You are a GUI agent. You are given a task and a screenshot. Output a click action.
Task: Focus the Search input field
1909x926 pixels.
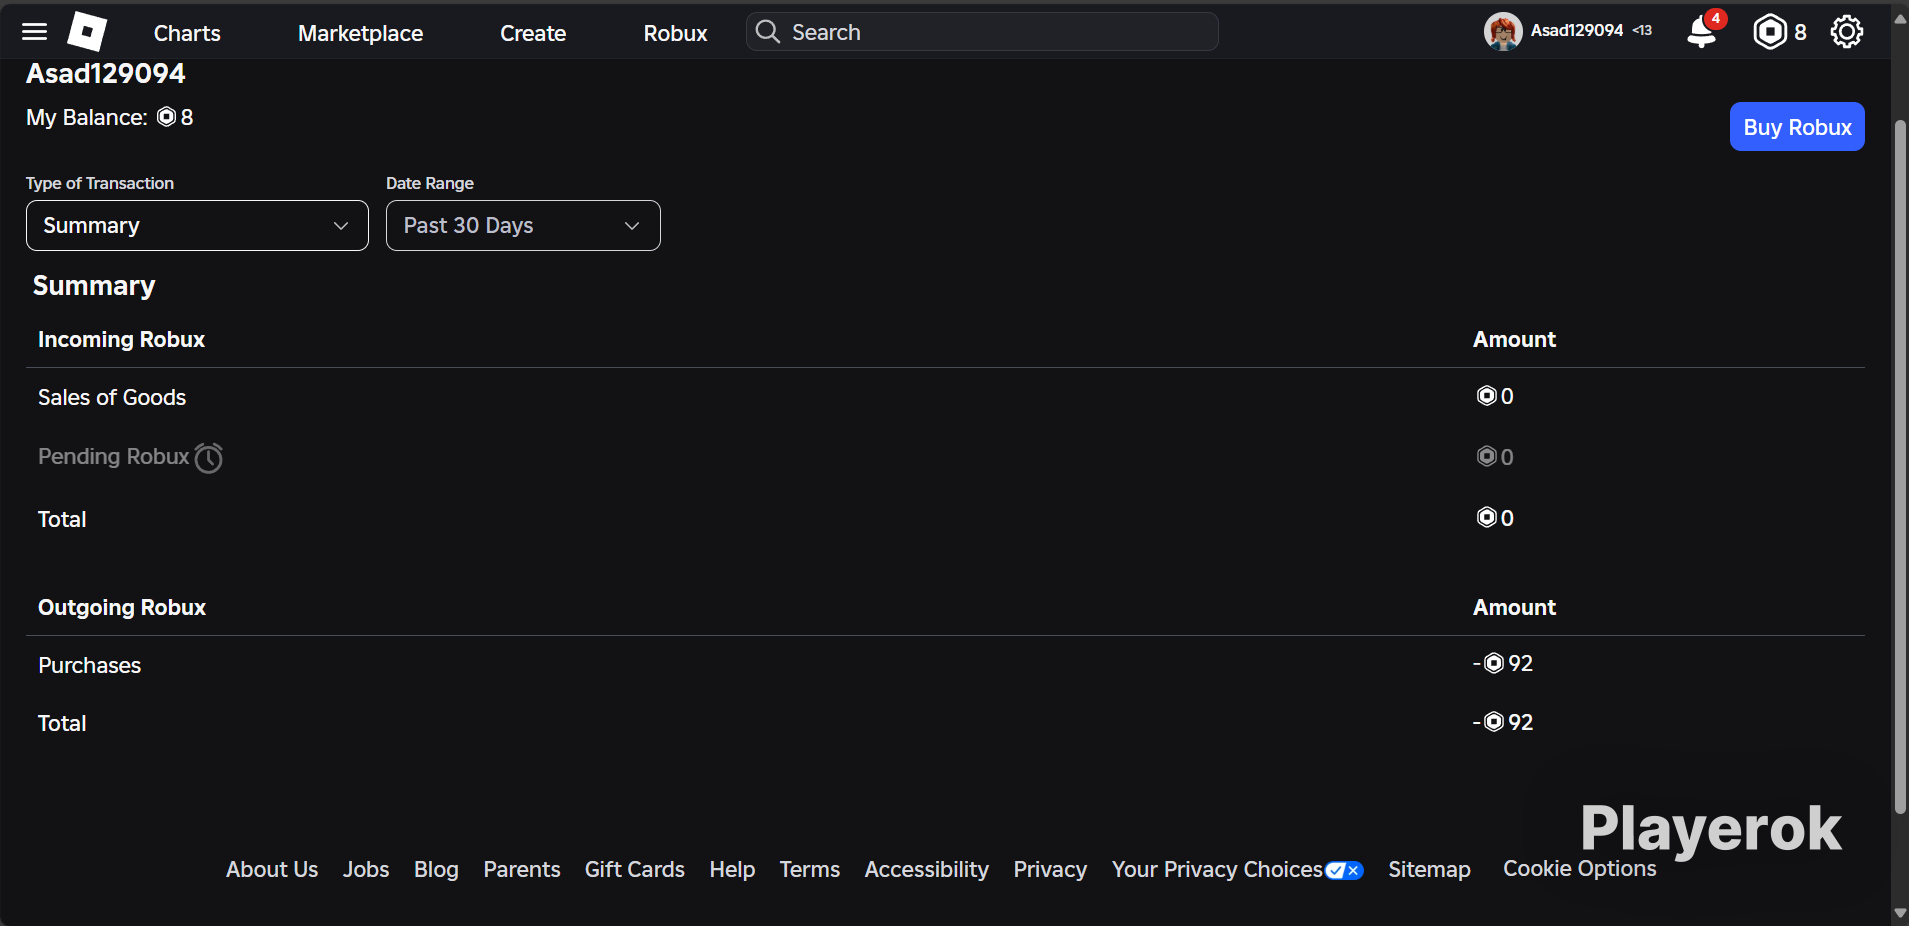click(x=982, y=32)
